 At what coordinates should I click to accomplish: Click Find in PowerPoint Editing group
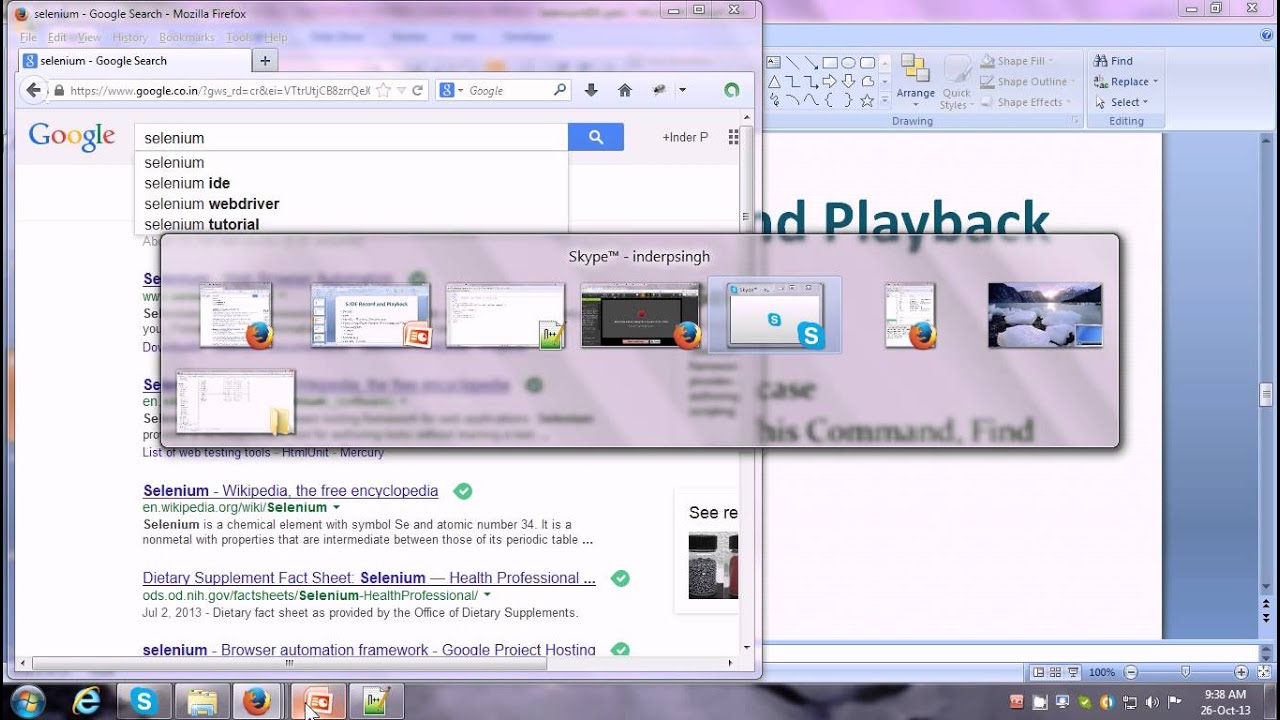click(1113, 61)
